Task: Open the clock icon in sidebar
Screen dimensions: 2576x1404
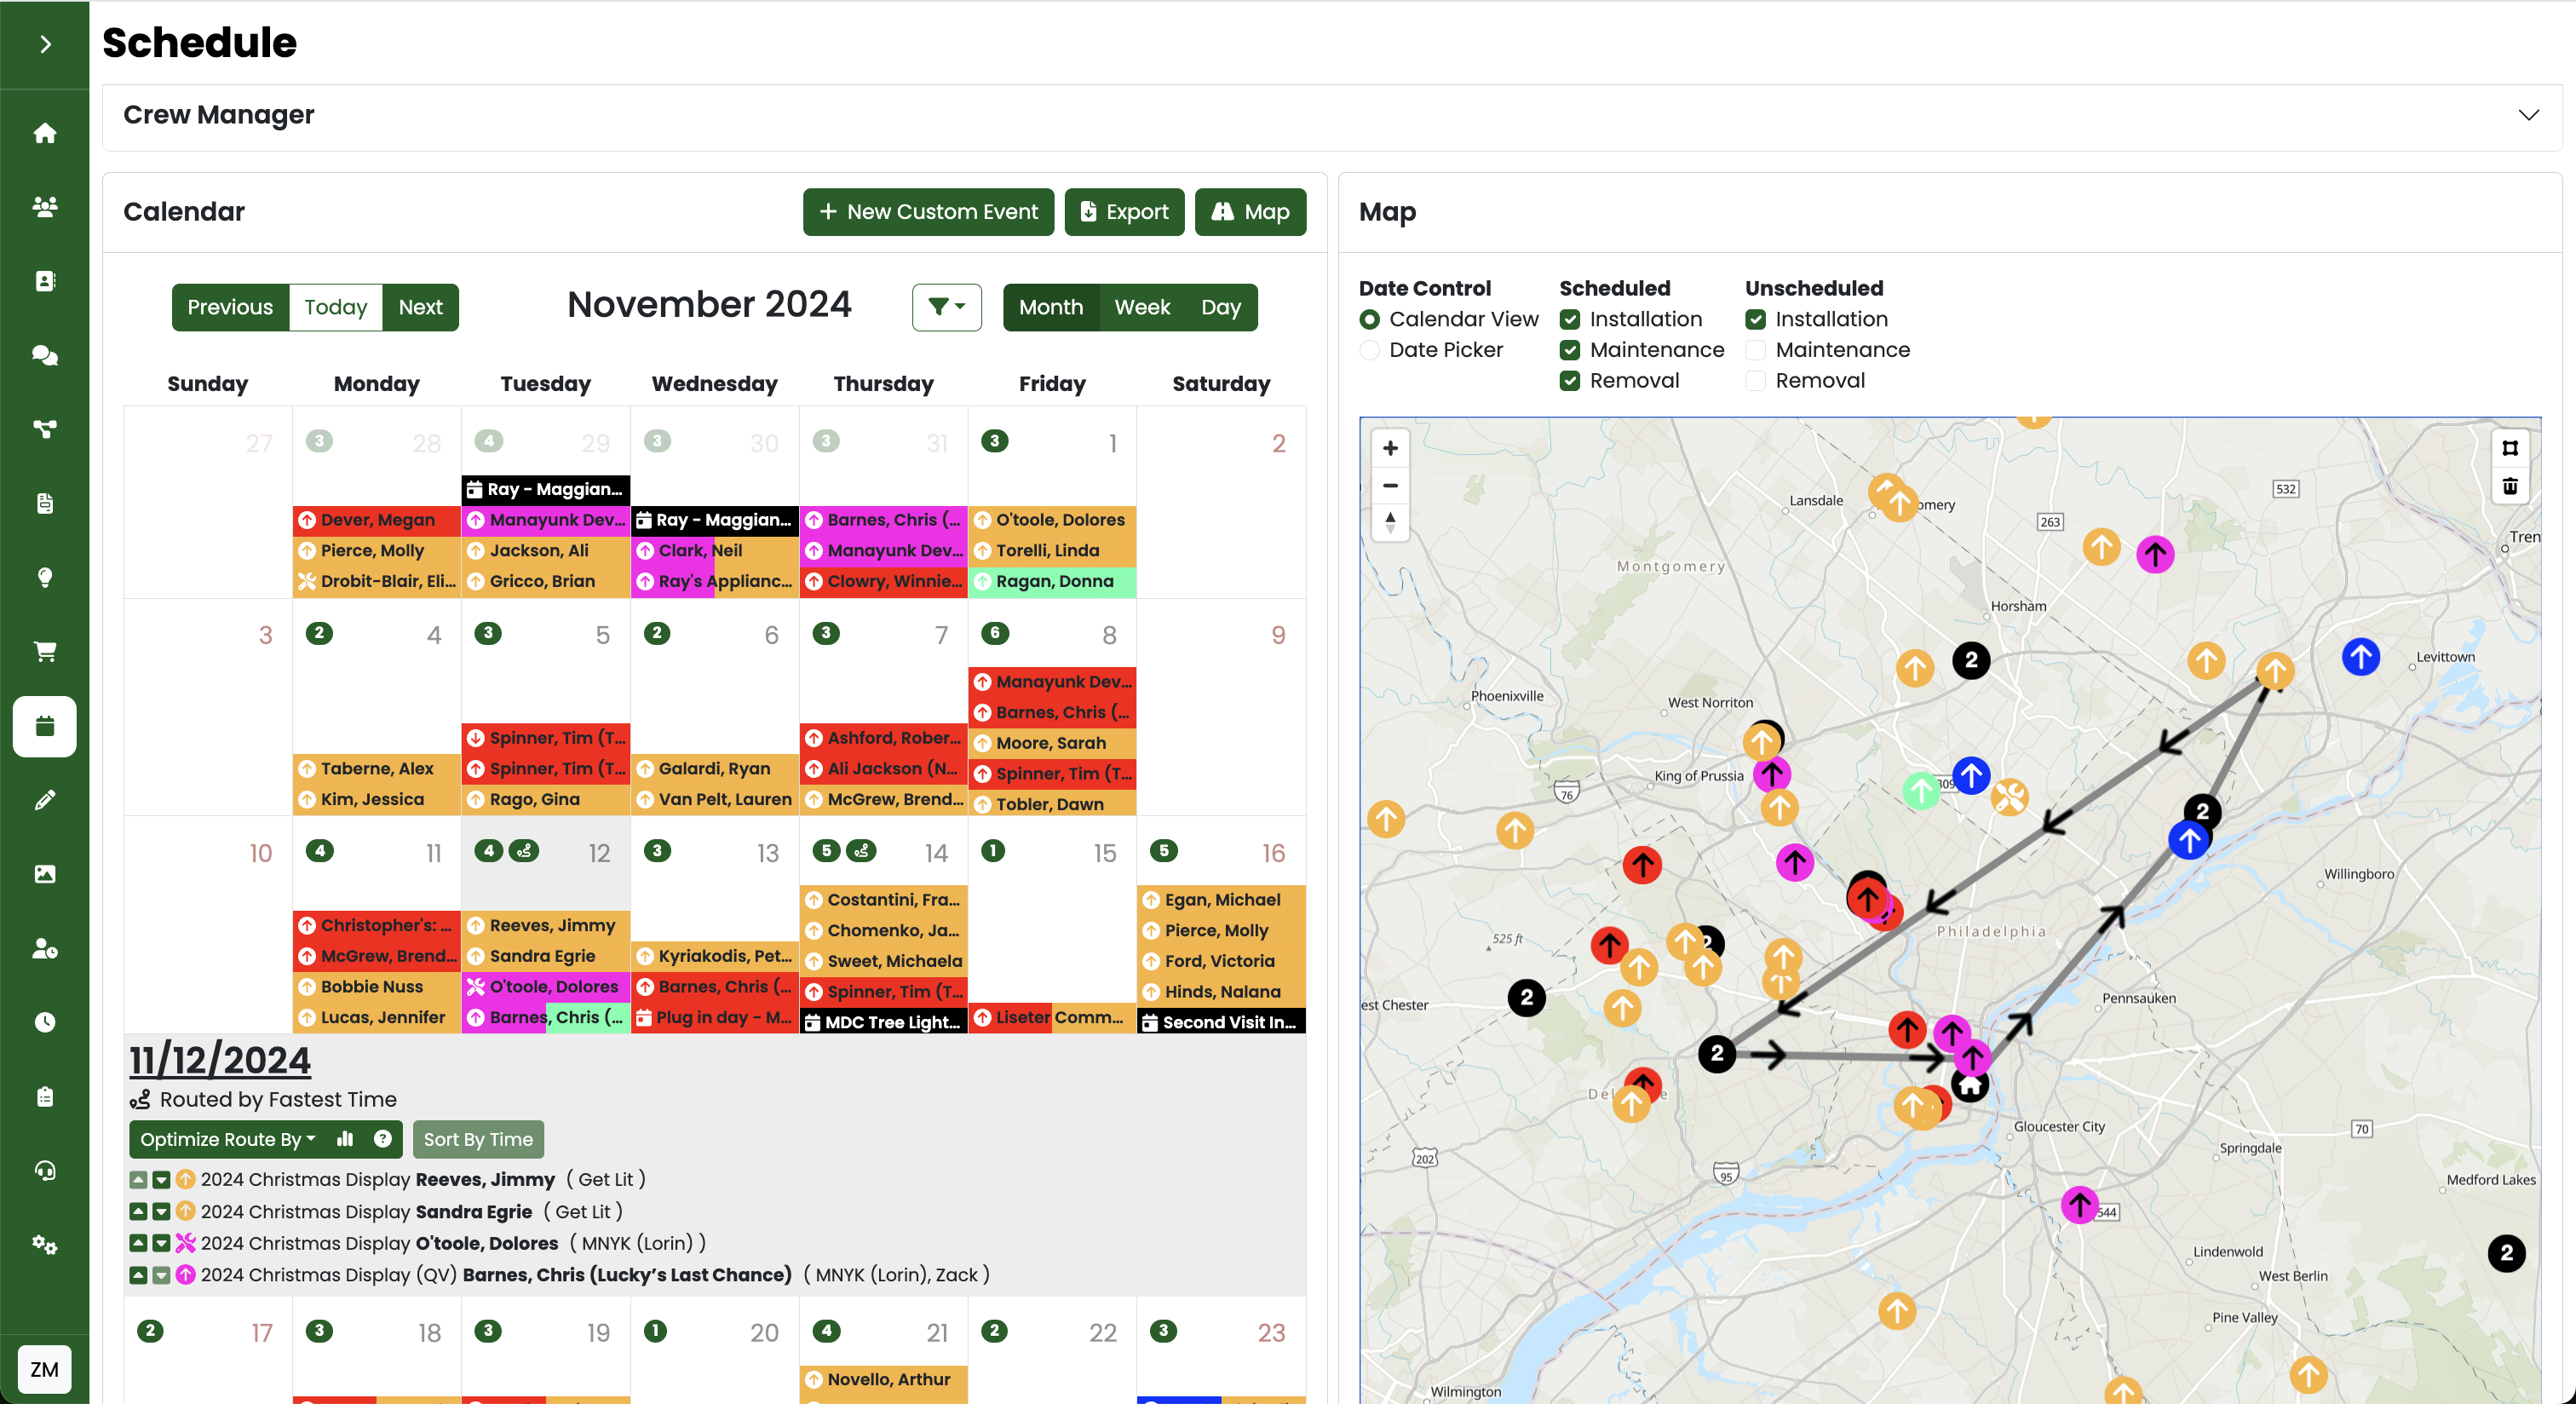Action: (45, 1022)
